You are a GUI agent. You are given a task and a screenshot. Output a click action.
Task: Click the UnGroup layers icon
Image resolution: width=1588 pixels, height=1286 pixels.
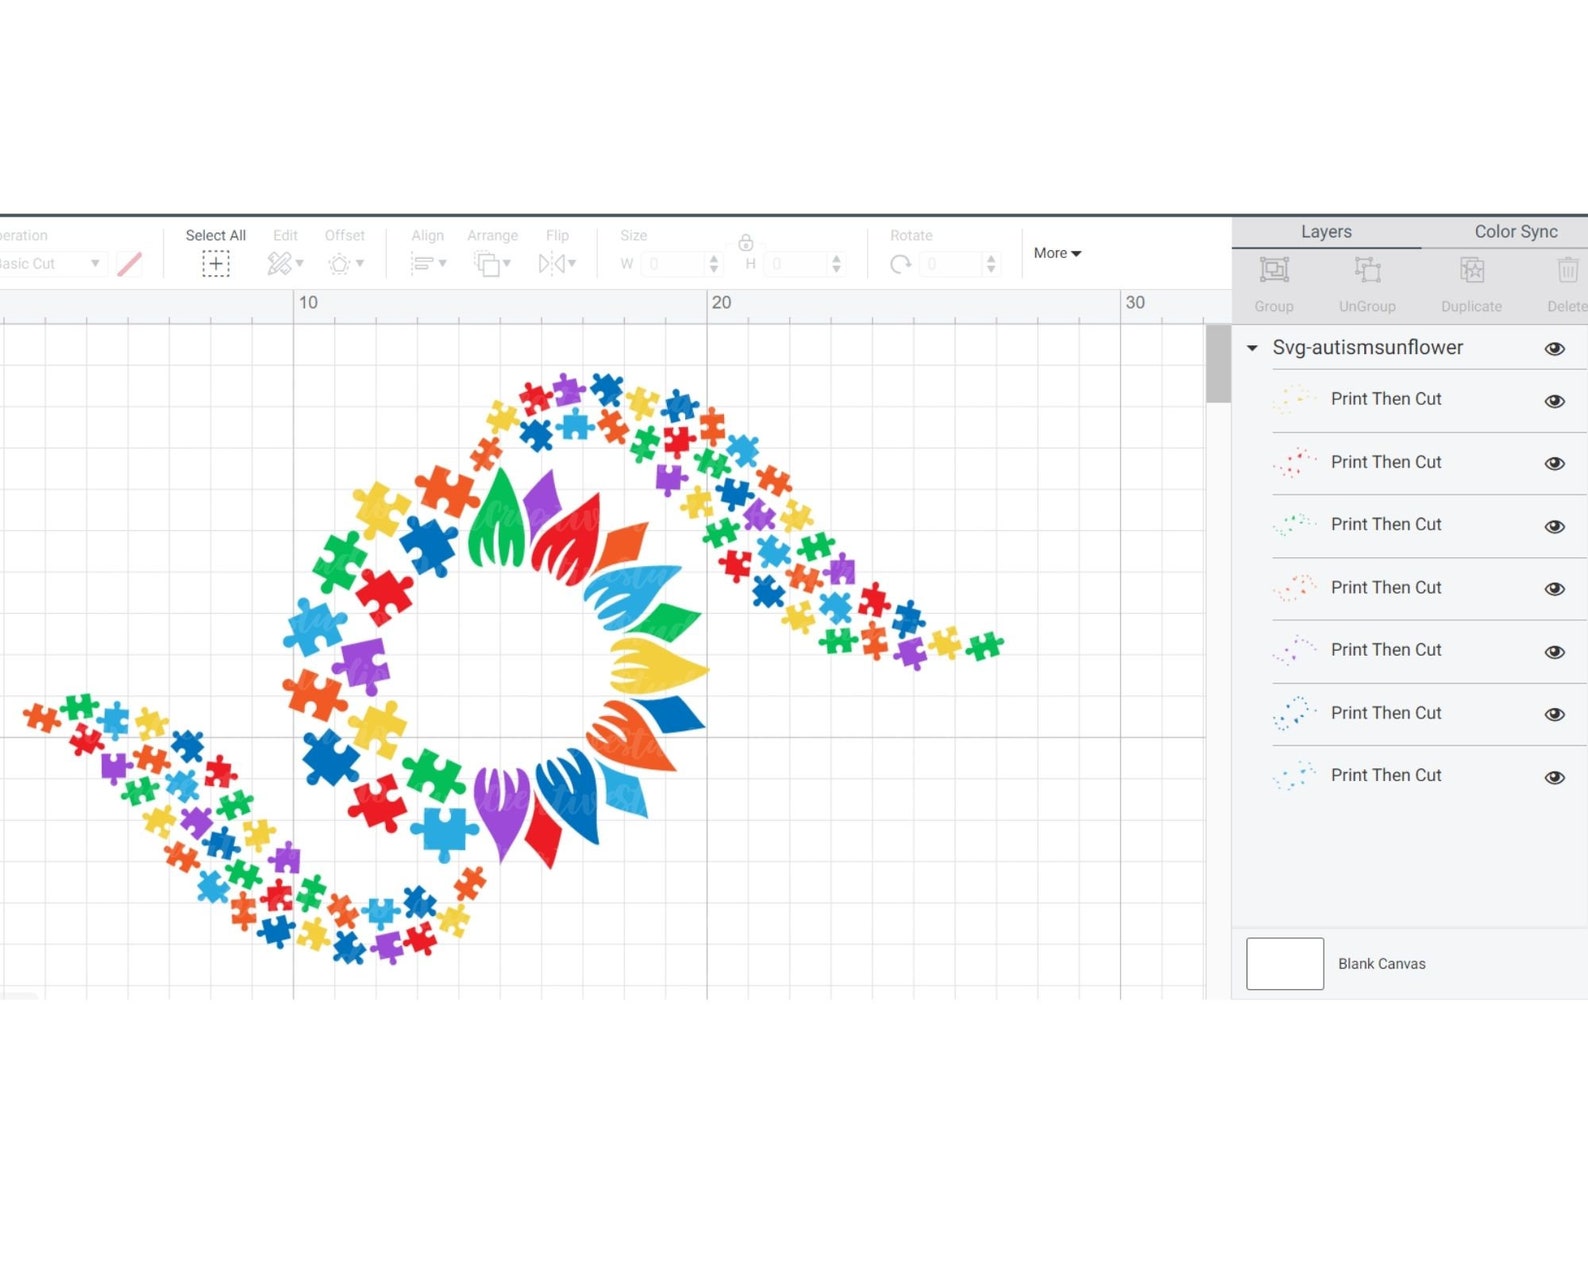[x=1367, y=270]
